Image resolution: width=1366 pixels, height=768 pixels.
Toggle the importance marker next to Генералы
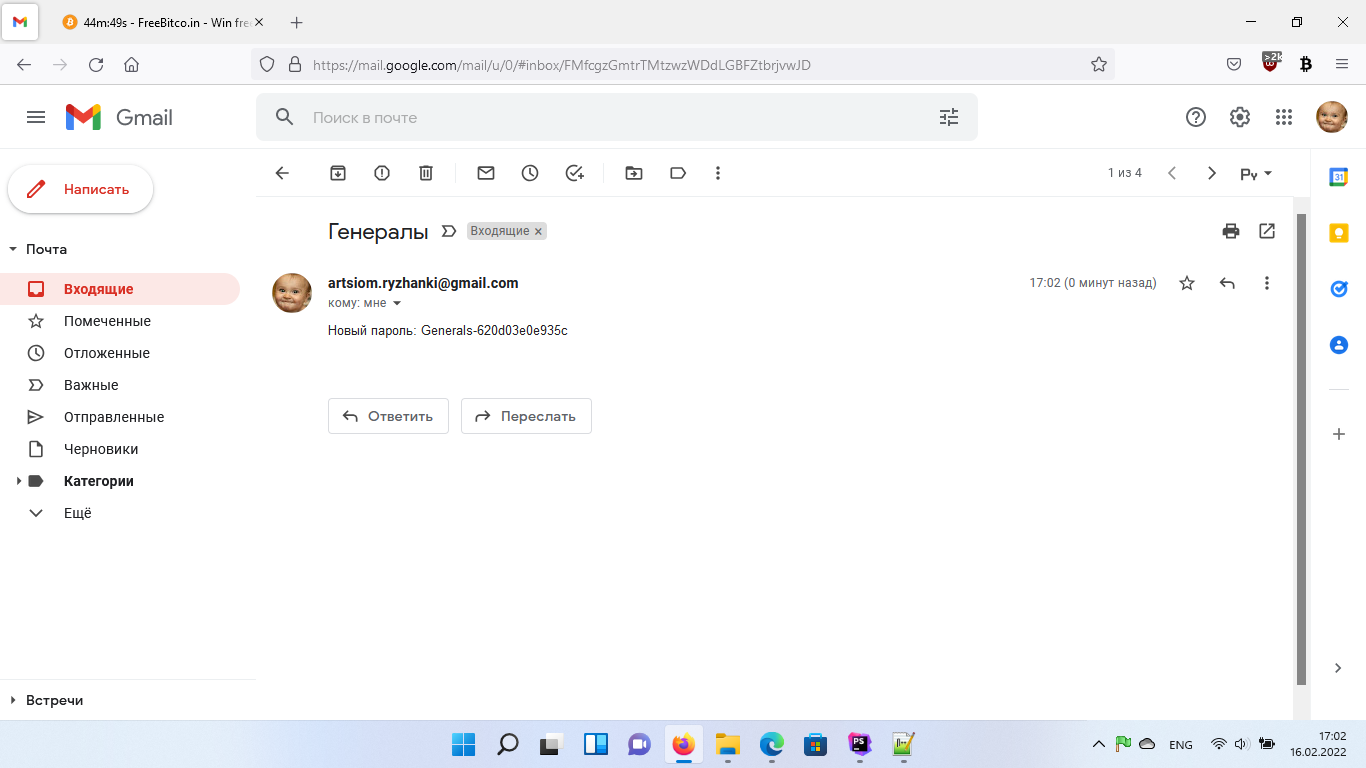tap(449, 232)
